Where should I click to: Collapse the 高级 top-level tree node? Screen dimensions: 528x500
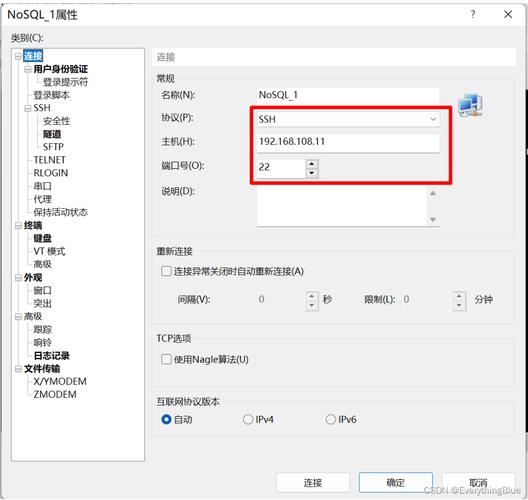(18, 316)
